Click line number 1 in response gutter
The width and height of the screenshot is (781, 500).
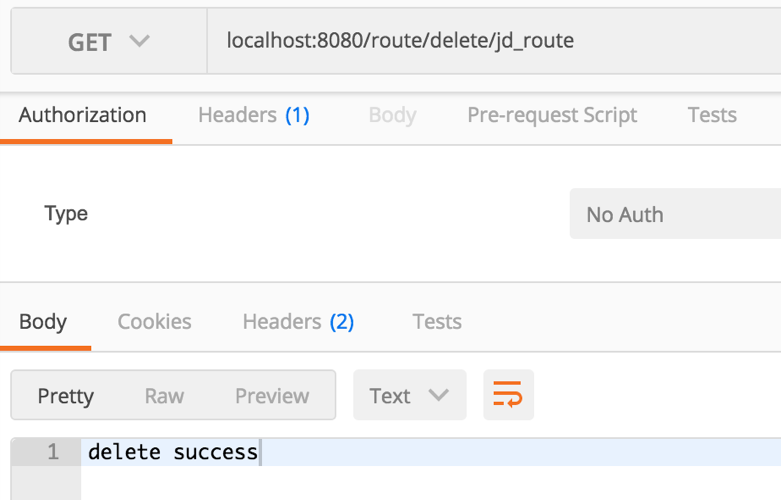coord(53,452)
